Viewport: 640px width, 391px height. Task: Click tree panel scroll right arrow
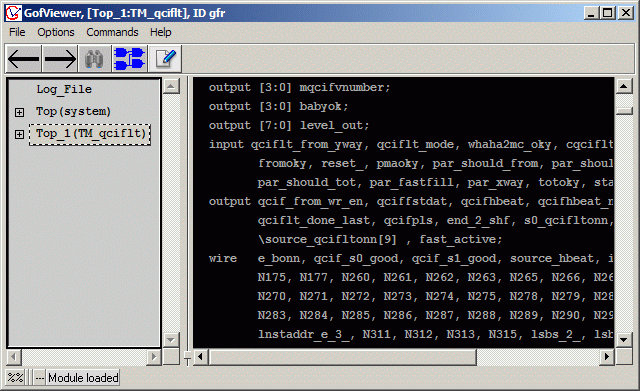coord(153,357)
